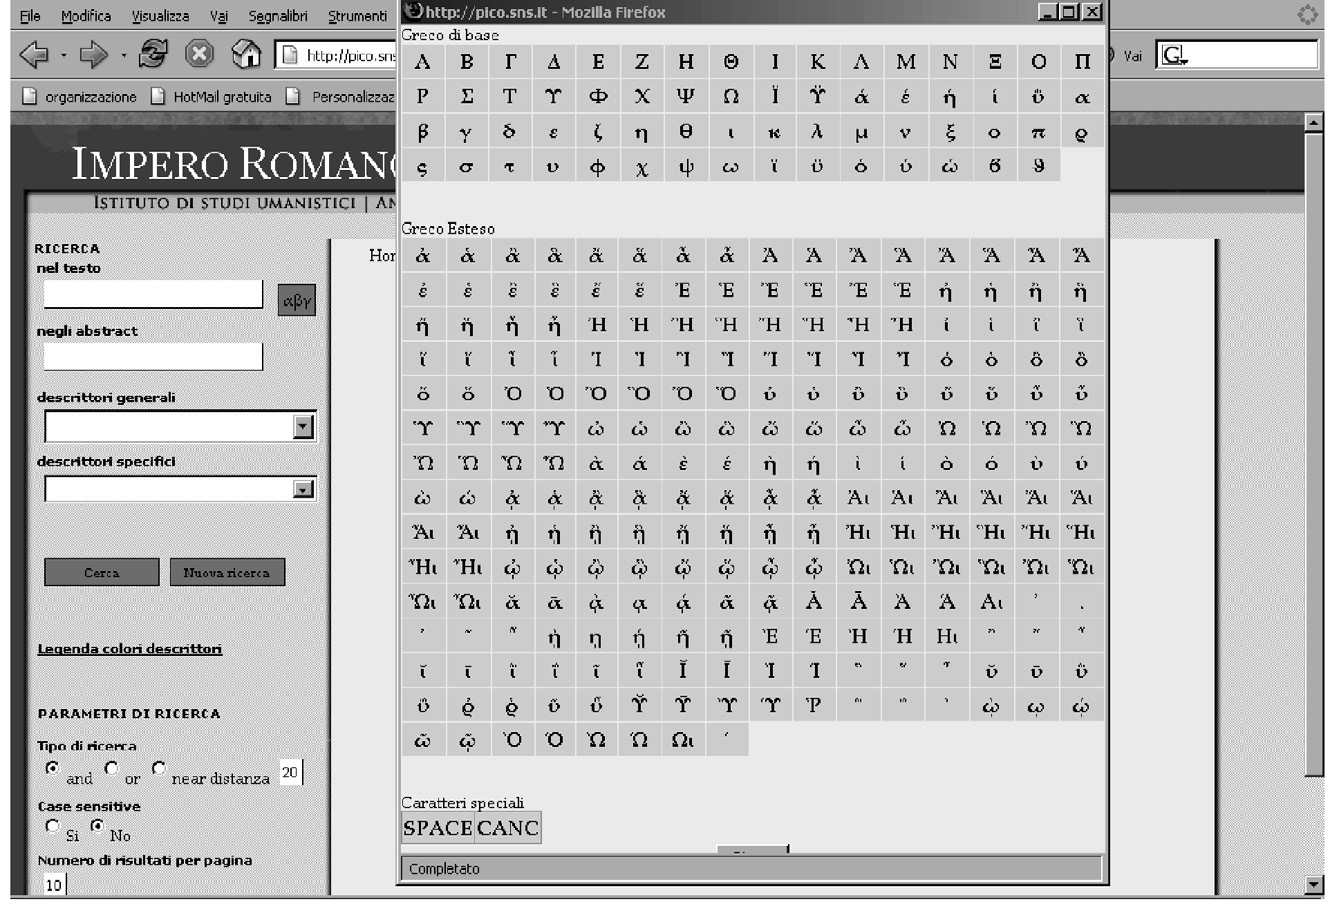Open the 'HotMail gratuita' bookmark
1330x904 pixels.
[210, 97]
